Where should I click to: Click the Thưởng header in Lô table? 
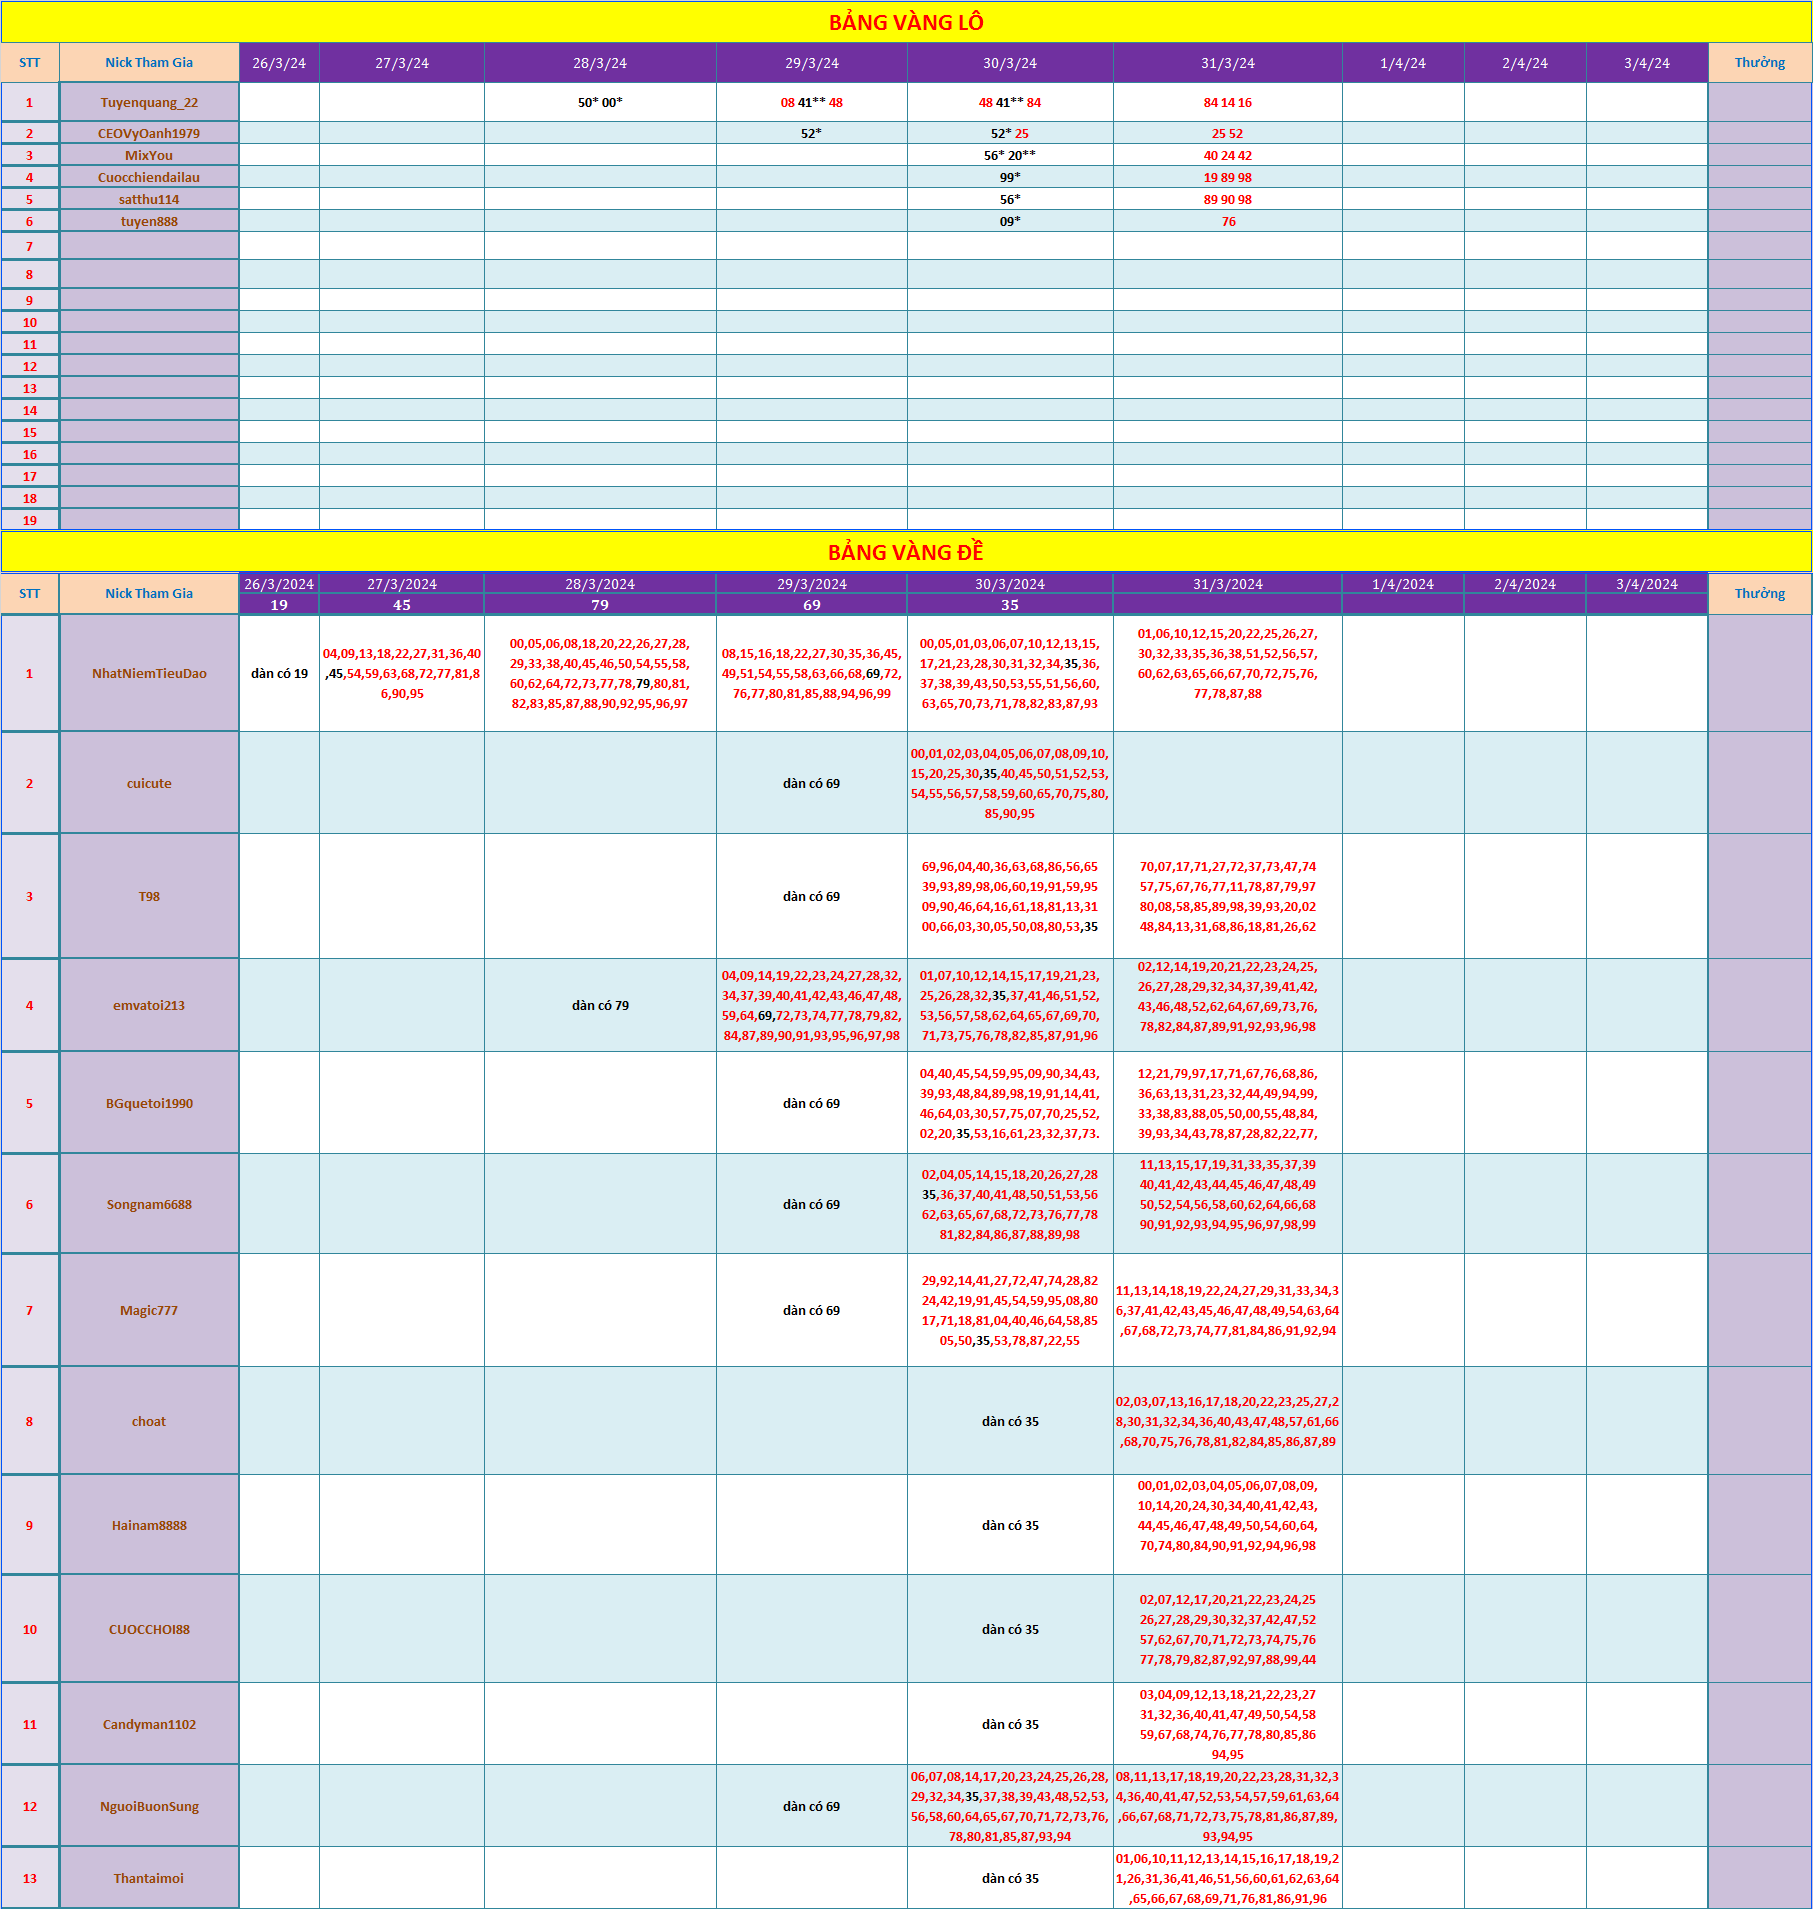point(1760,62)
